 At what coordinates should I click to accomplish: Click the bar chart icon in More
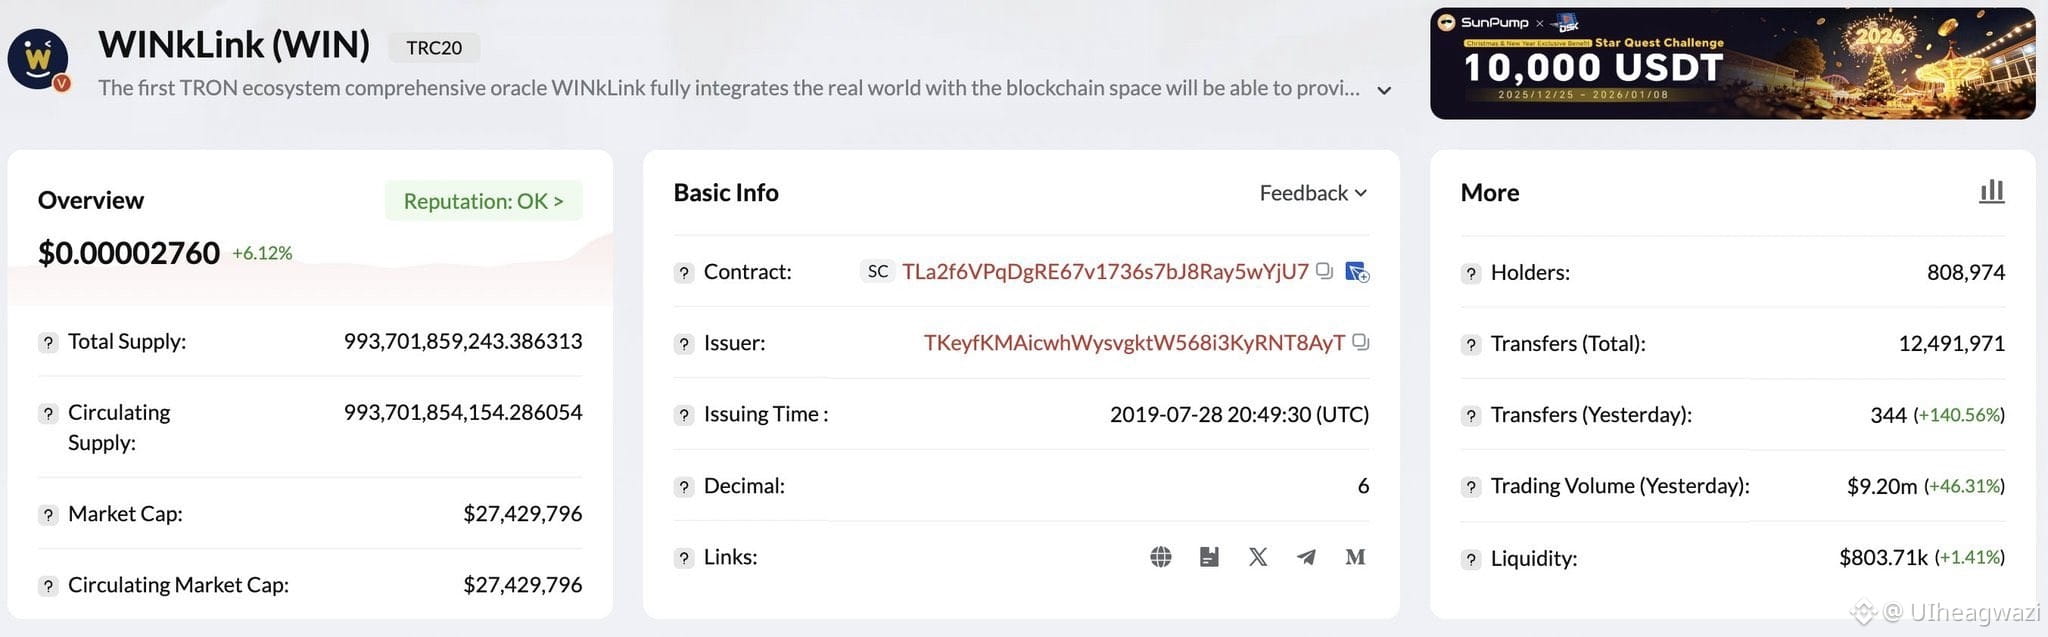pyautogui.click(x=1991, y=191)
